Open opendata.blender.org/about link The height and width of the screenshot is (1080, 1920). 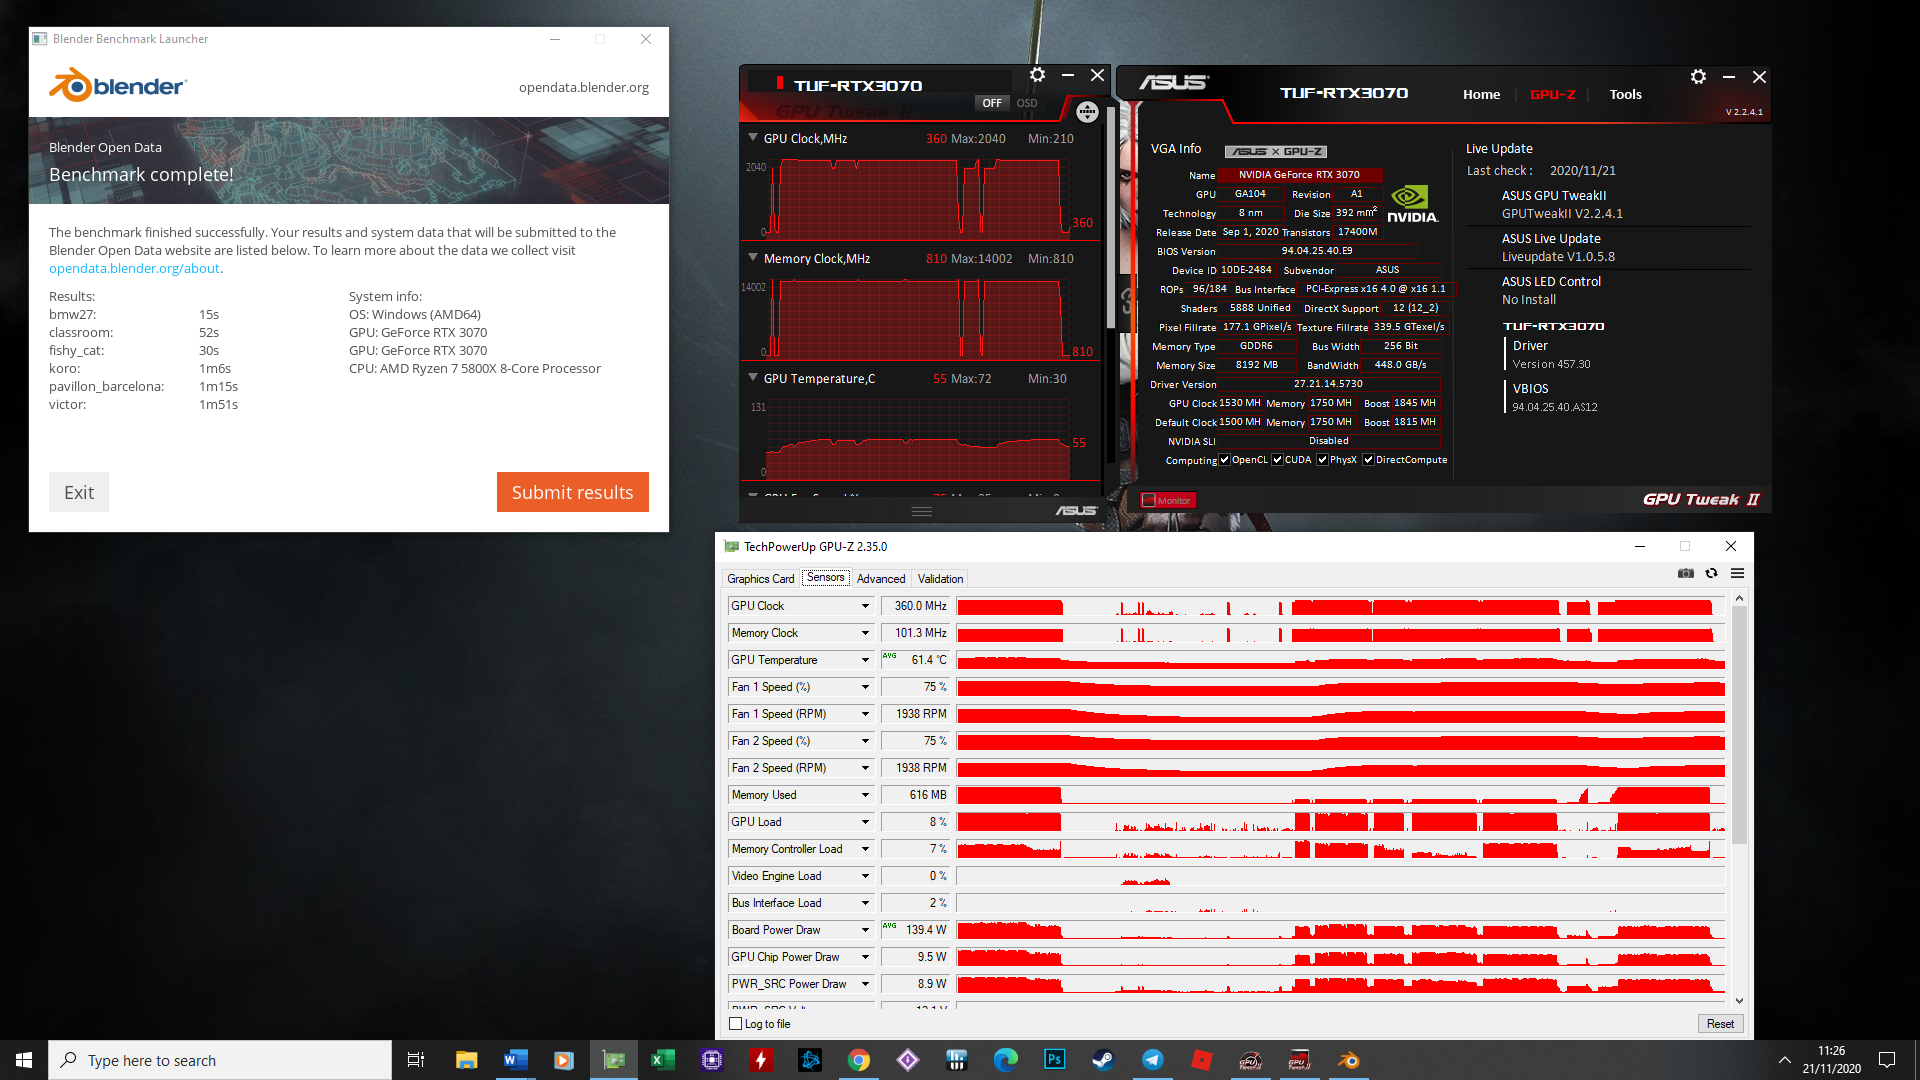(134, 268)
